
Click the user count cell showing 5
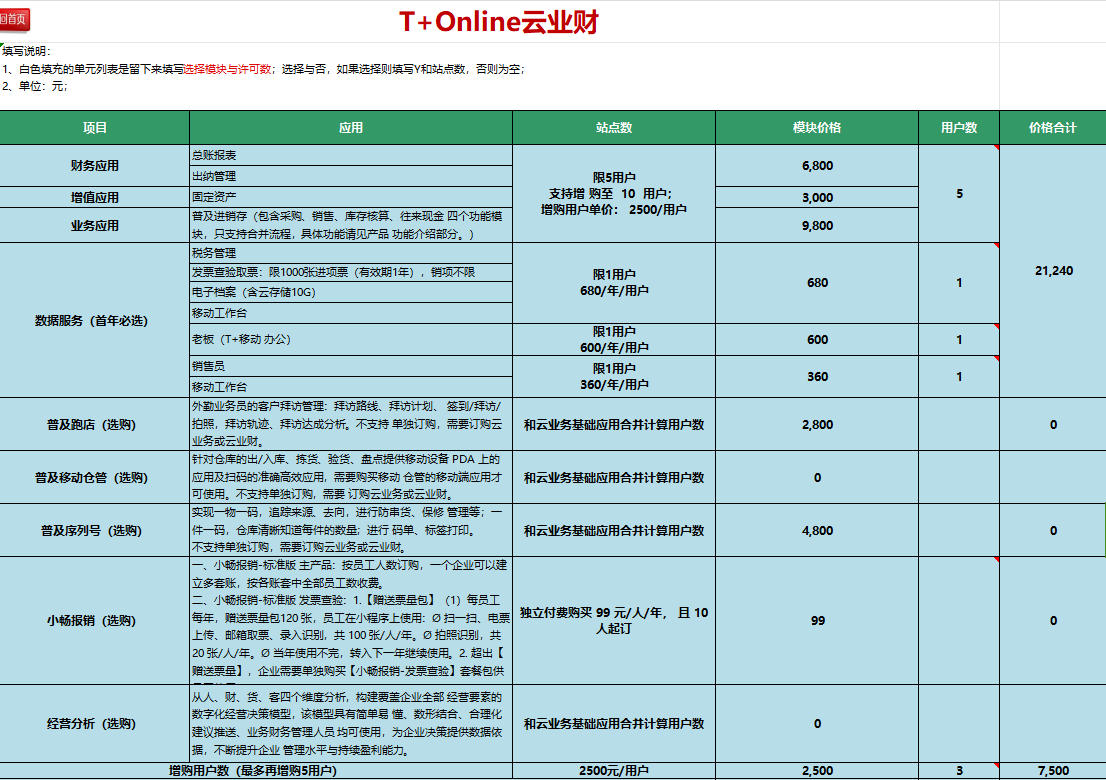tap(959, 194)
